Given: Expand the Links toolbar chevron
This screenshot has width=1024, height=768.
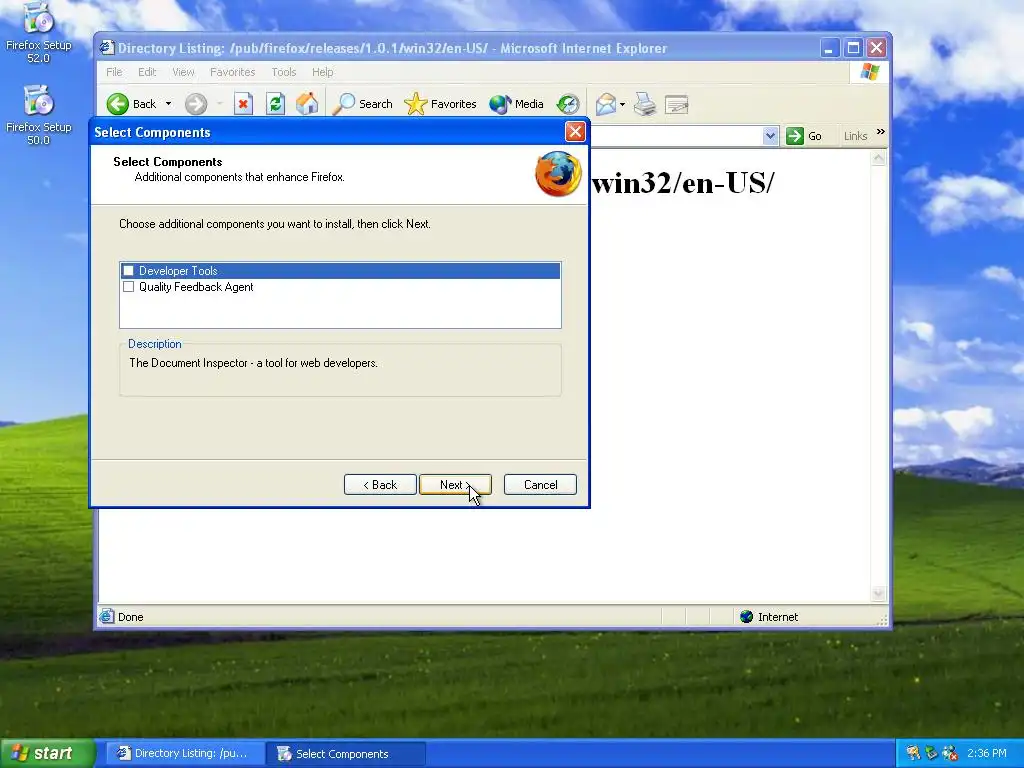Looking at the screenshot, I should point(880,132).
